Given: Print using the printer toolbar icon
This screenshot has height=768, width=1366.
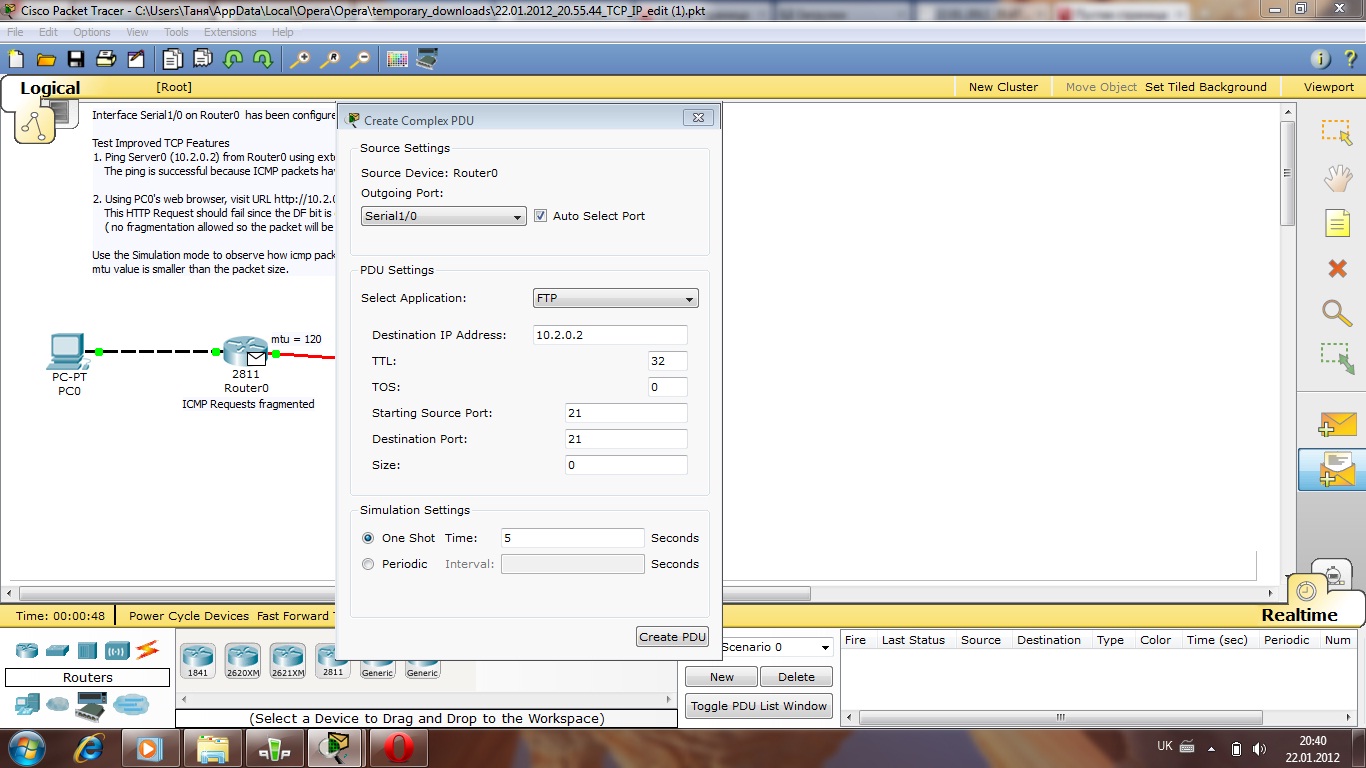Looking at the screenshot, I should [106, 59].
